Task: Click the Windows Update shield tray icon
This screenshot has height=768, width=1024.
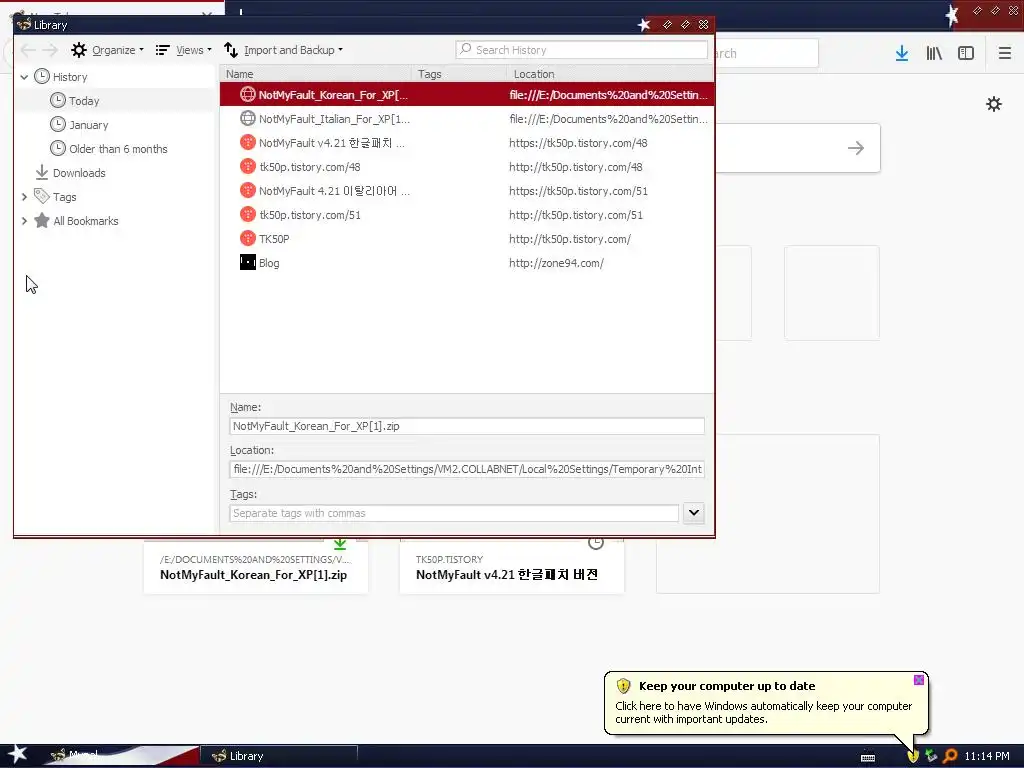Action: [913, 756]
